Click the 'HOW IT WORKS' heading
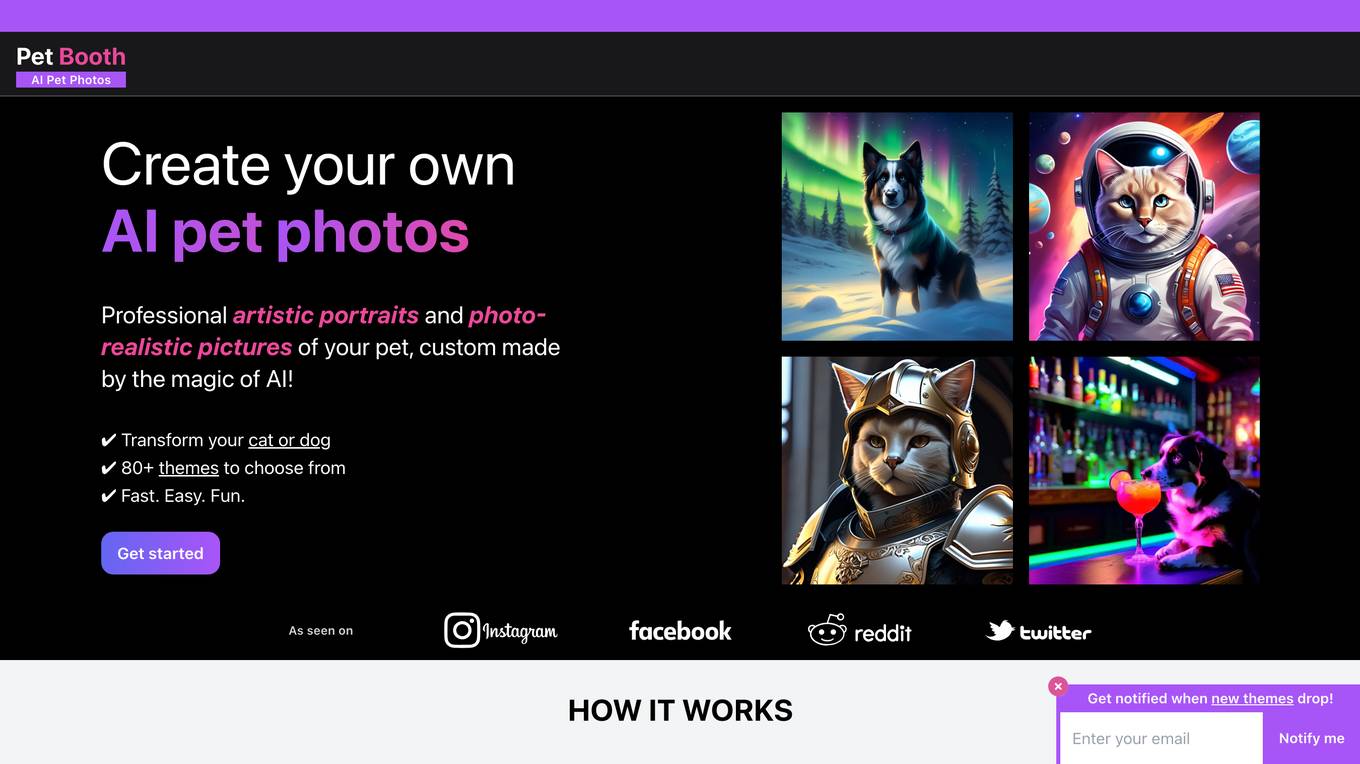1360x764 pixels. tap(680, 710)
